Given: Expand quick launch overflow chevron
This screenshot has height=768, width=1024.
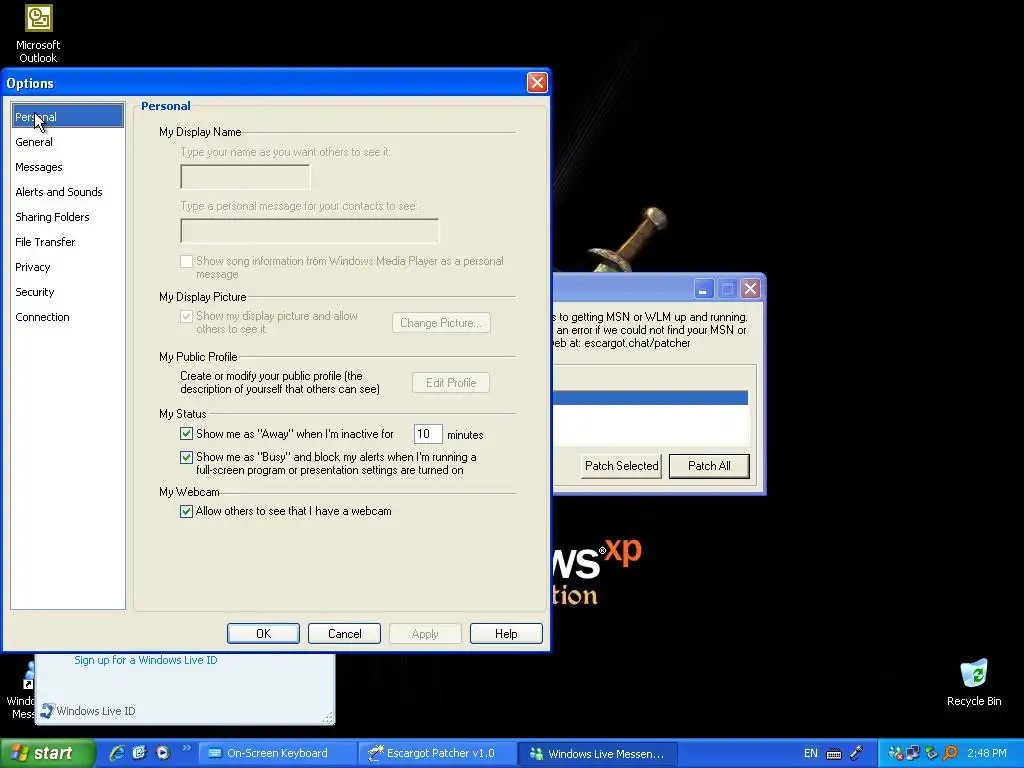Looking at the screenshot, I should (186, 748).
